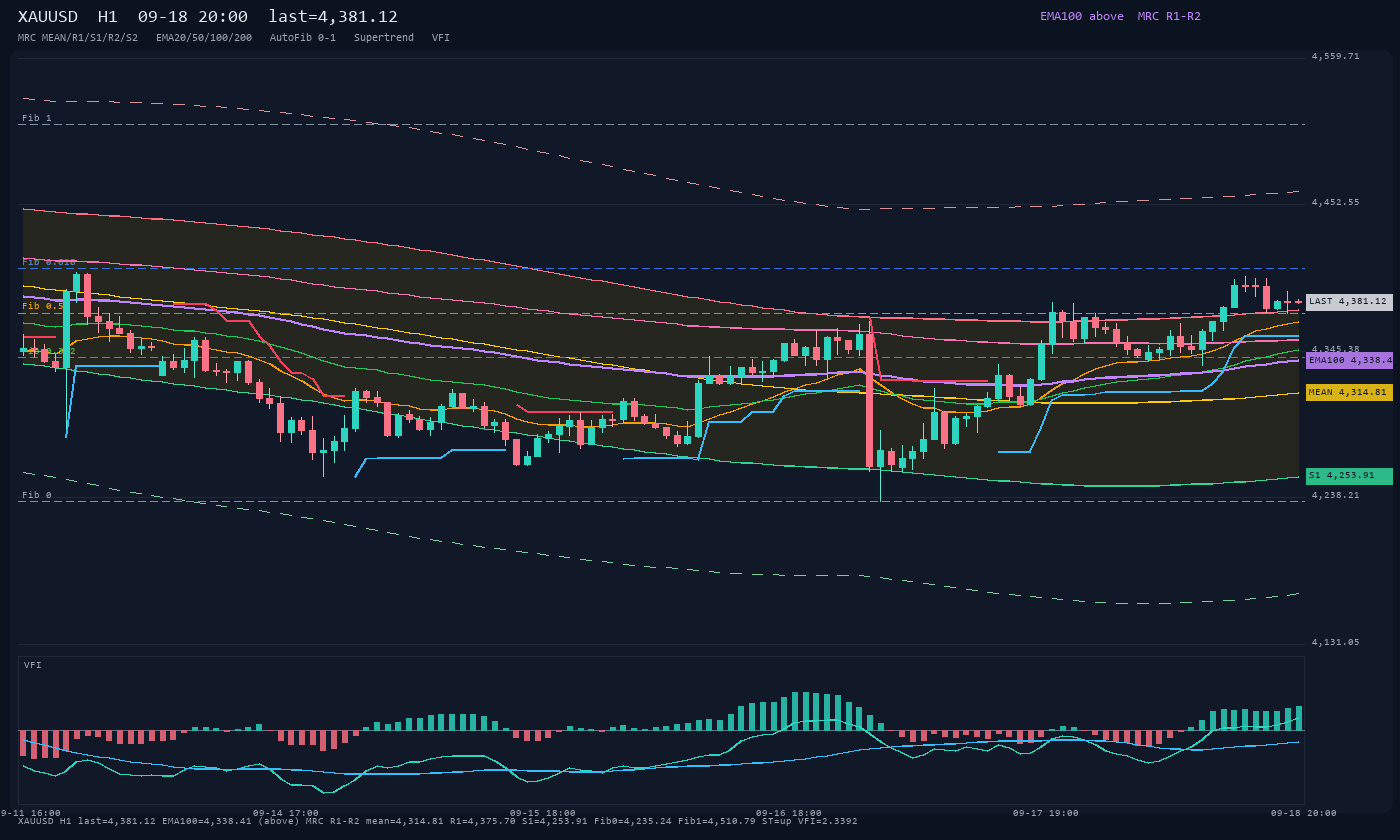Click the LAST 4,381.12 price tag
1400x840 pixels.
click(1349, 302)
